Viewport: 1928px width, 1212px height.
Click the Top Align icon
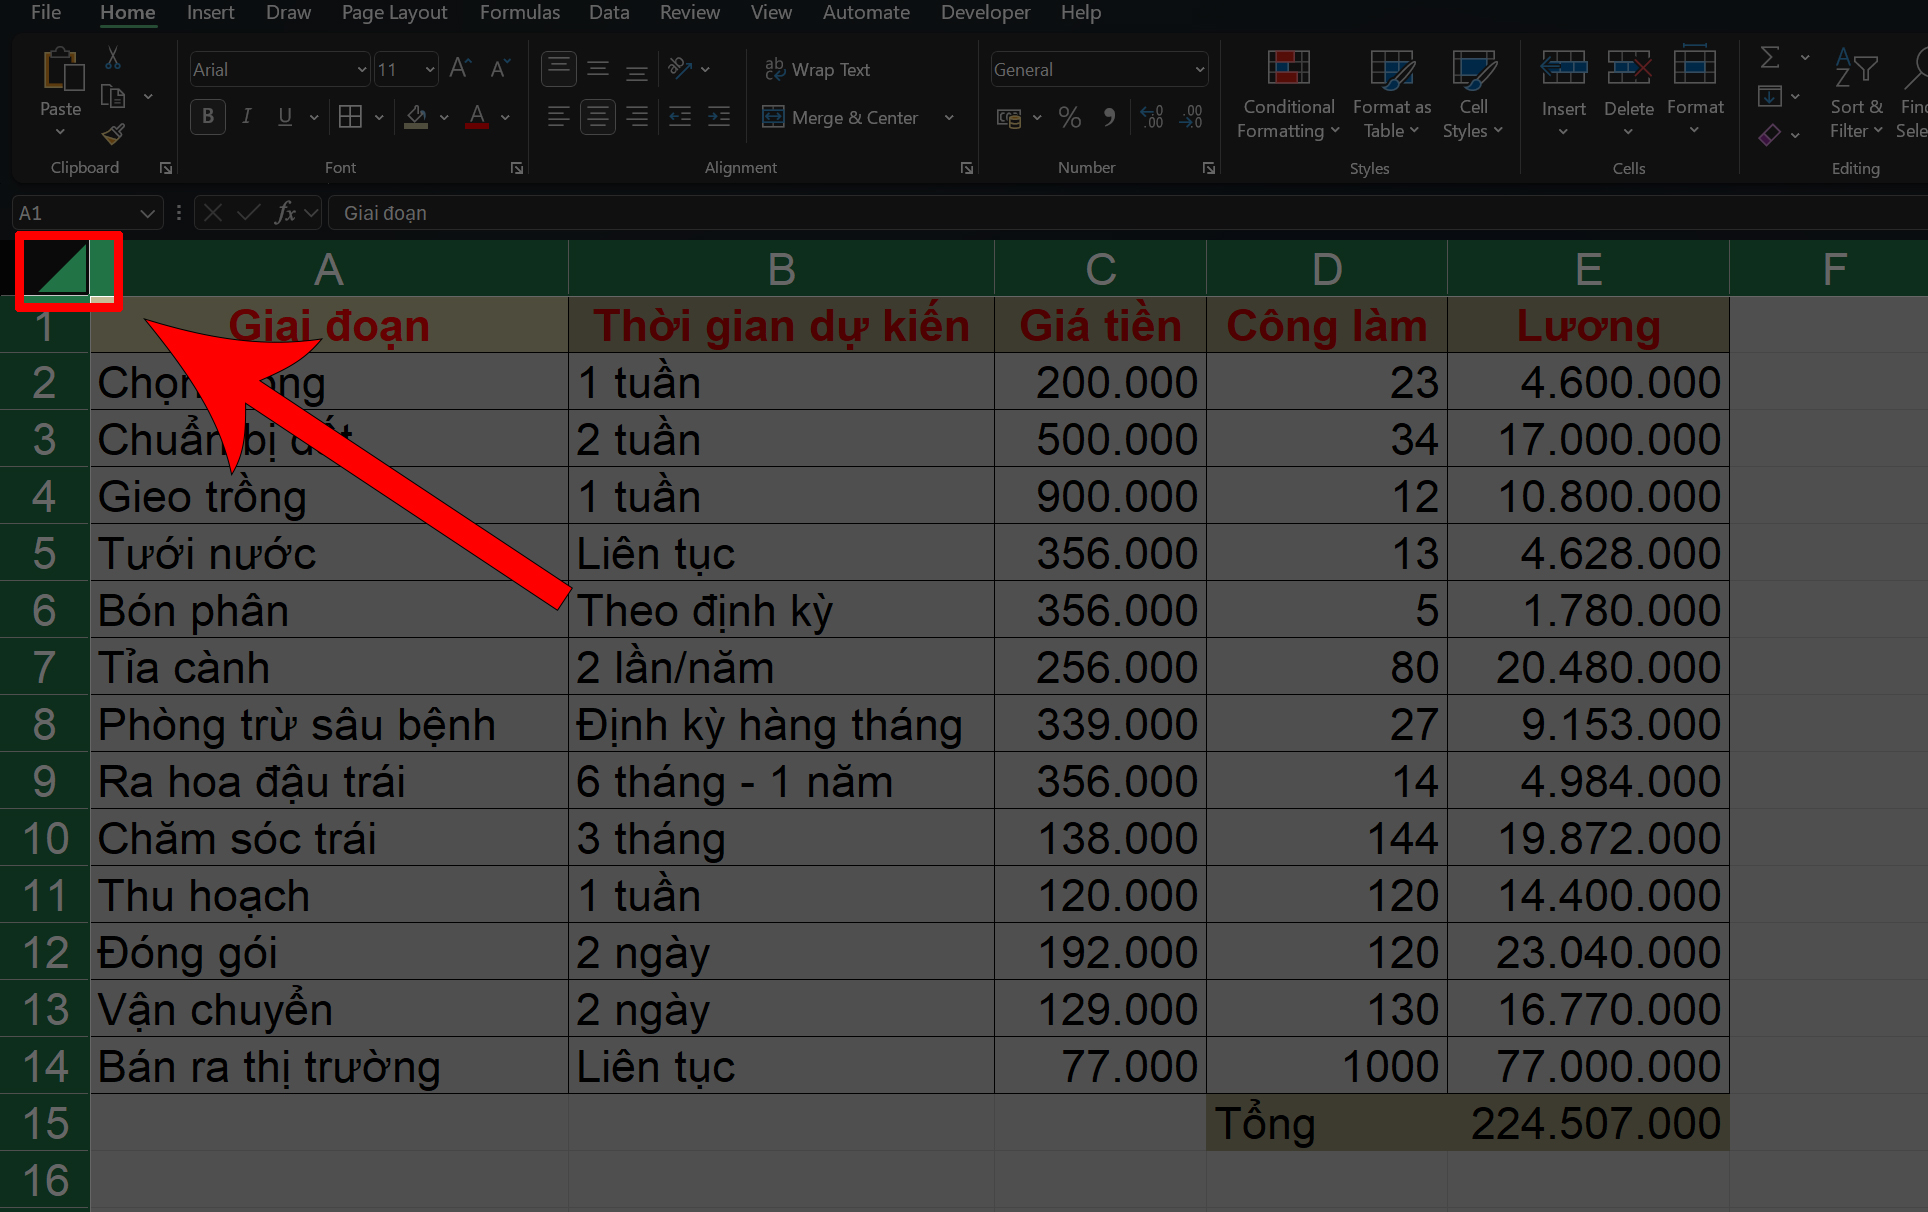(x=559, y=69)
